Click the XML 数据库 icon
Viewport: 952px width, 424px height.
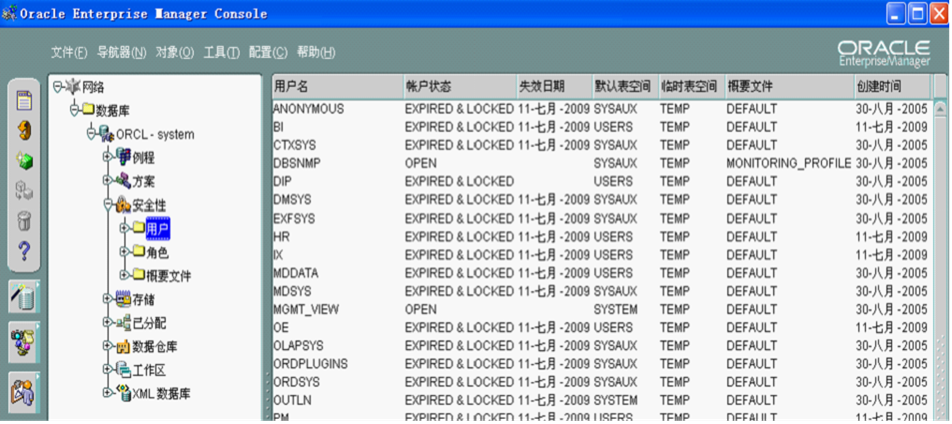point(124,392)
